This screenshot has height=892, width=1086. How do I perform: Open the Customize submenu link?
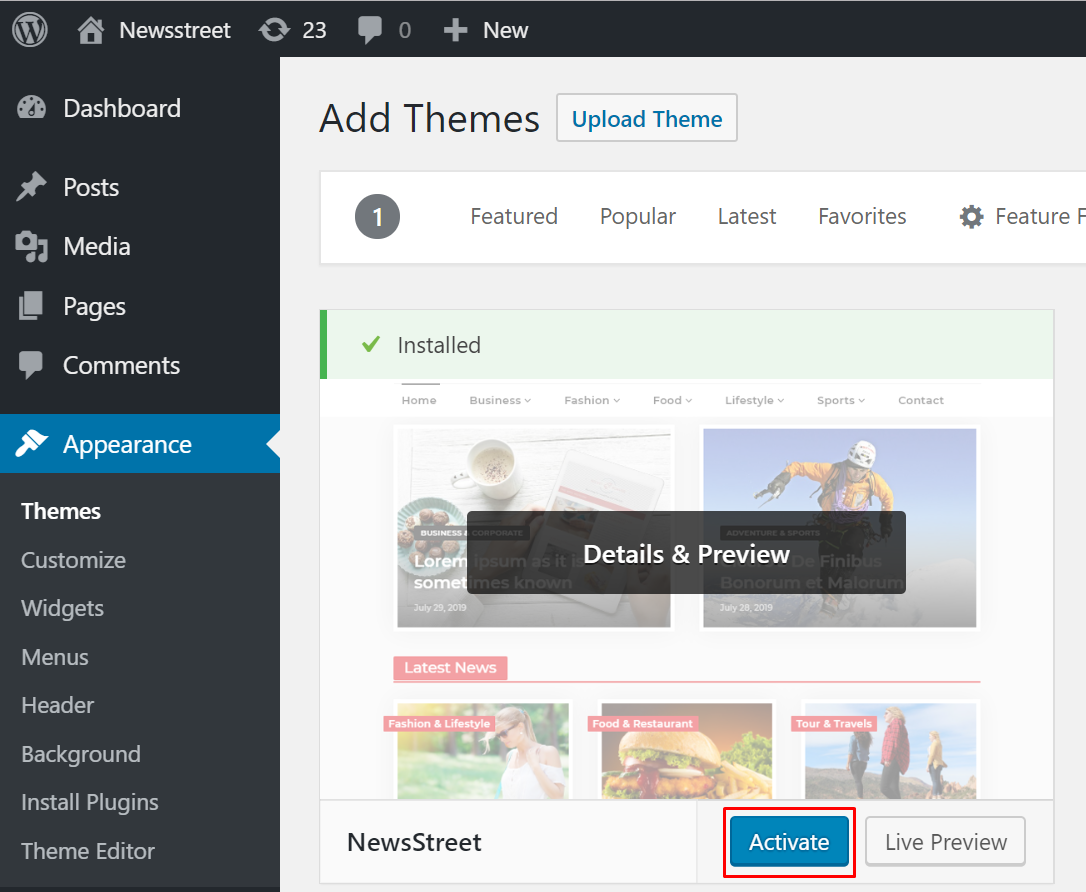[73, 560]
